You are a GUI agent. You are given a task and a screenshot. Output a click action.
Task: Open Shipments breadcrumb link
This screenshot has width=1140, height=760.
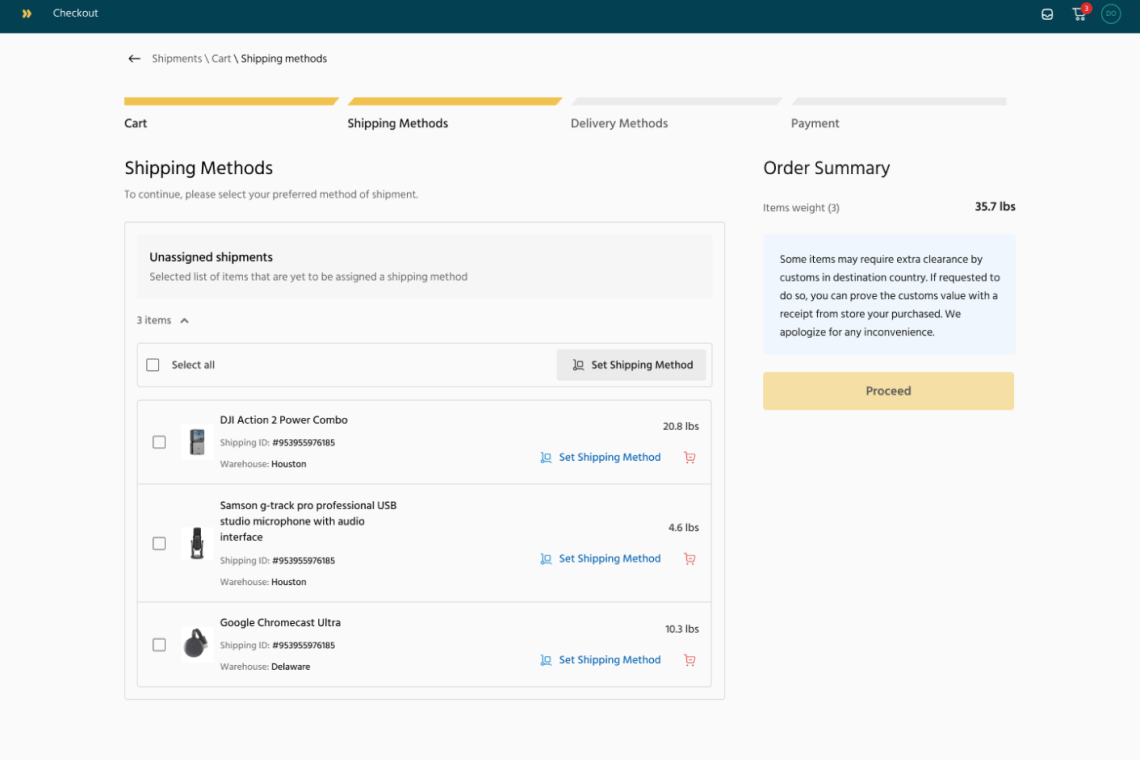tap(177, 59)
